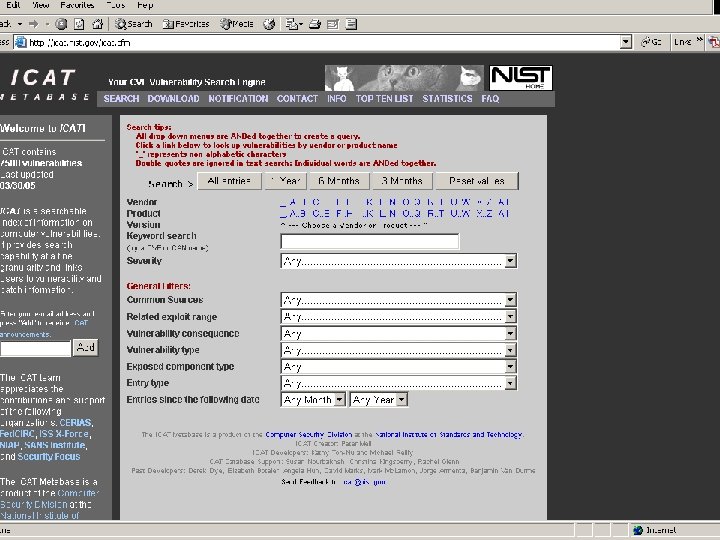Open the FedCIRC link
The width and height of the screenshot is (720, 540).
(17, 434)
